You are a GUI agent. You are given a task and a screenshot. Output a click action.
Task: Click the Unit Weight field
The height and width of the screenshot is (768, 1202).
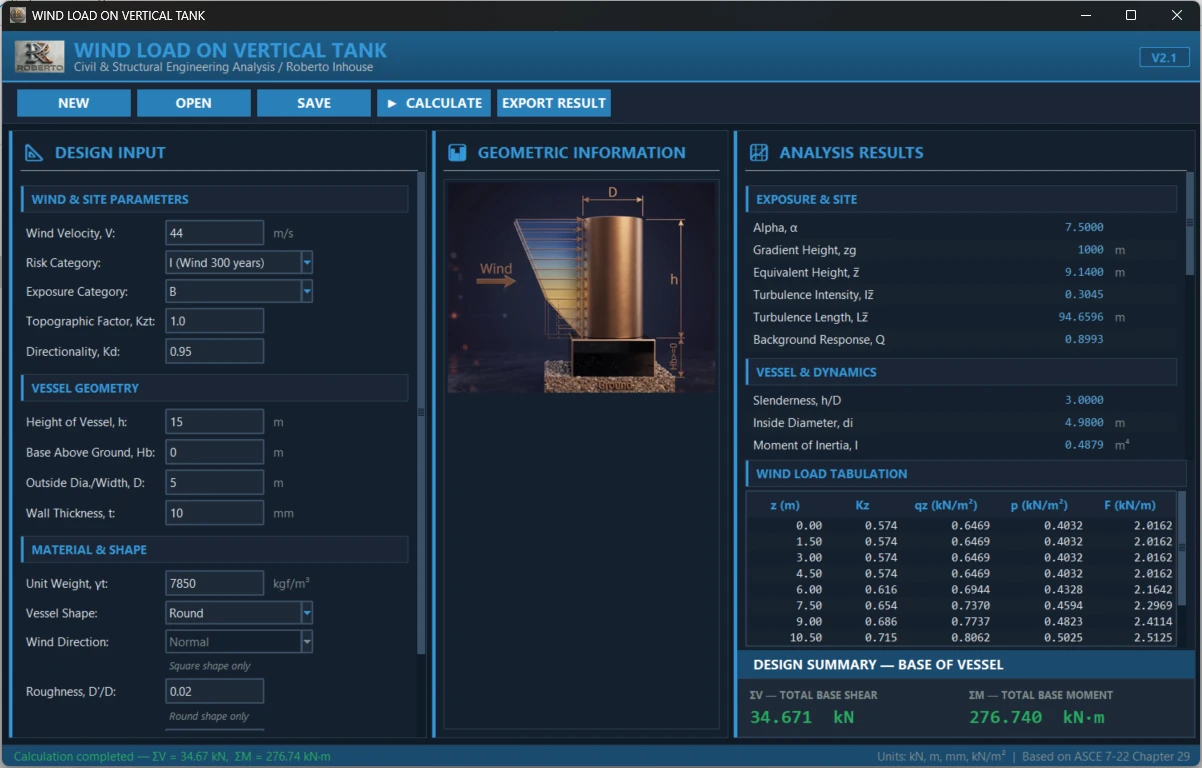(x=214, y=583)
